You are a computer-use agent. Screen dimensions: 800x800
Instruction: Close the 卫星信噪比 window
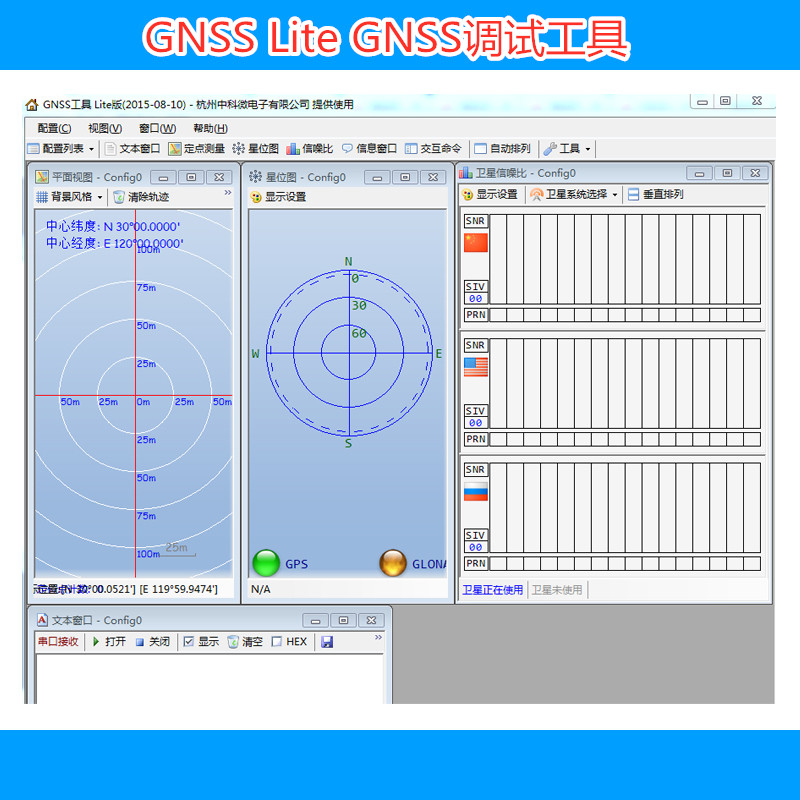click(755, 173)
